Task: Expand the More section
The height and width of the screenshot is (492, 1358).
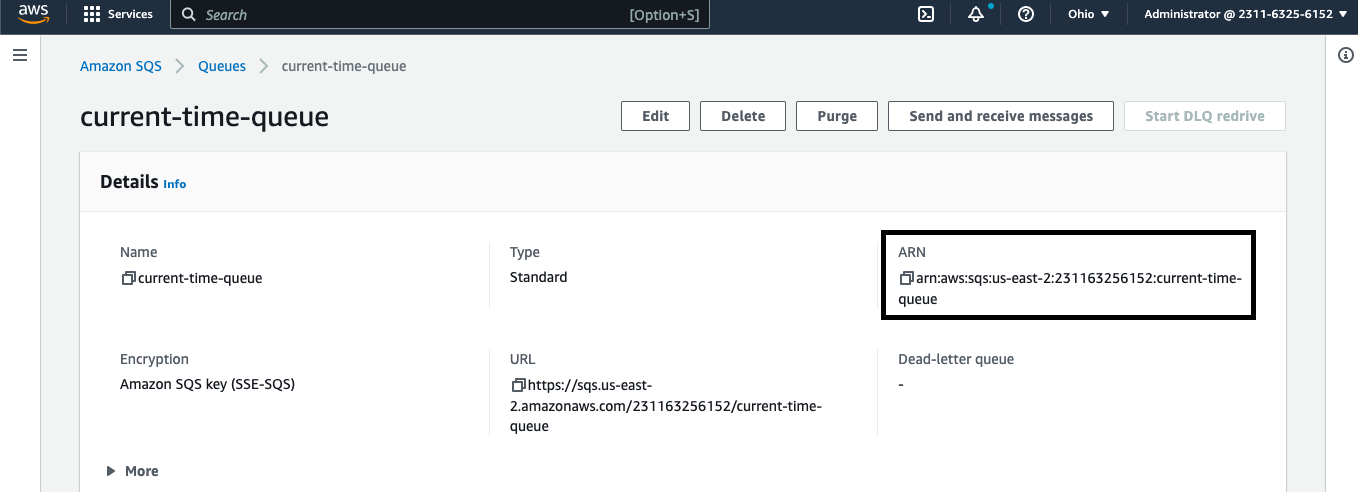Action: [132, 471]
